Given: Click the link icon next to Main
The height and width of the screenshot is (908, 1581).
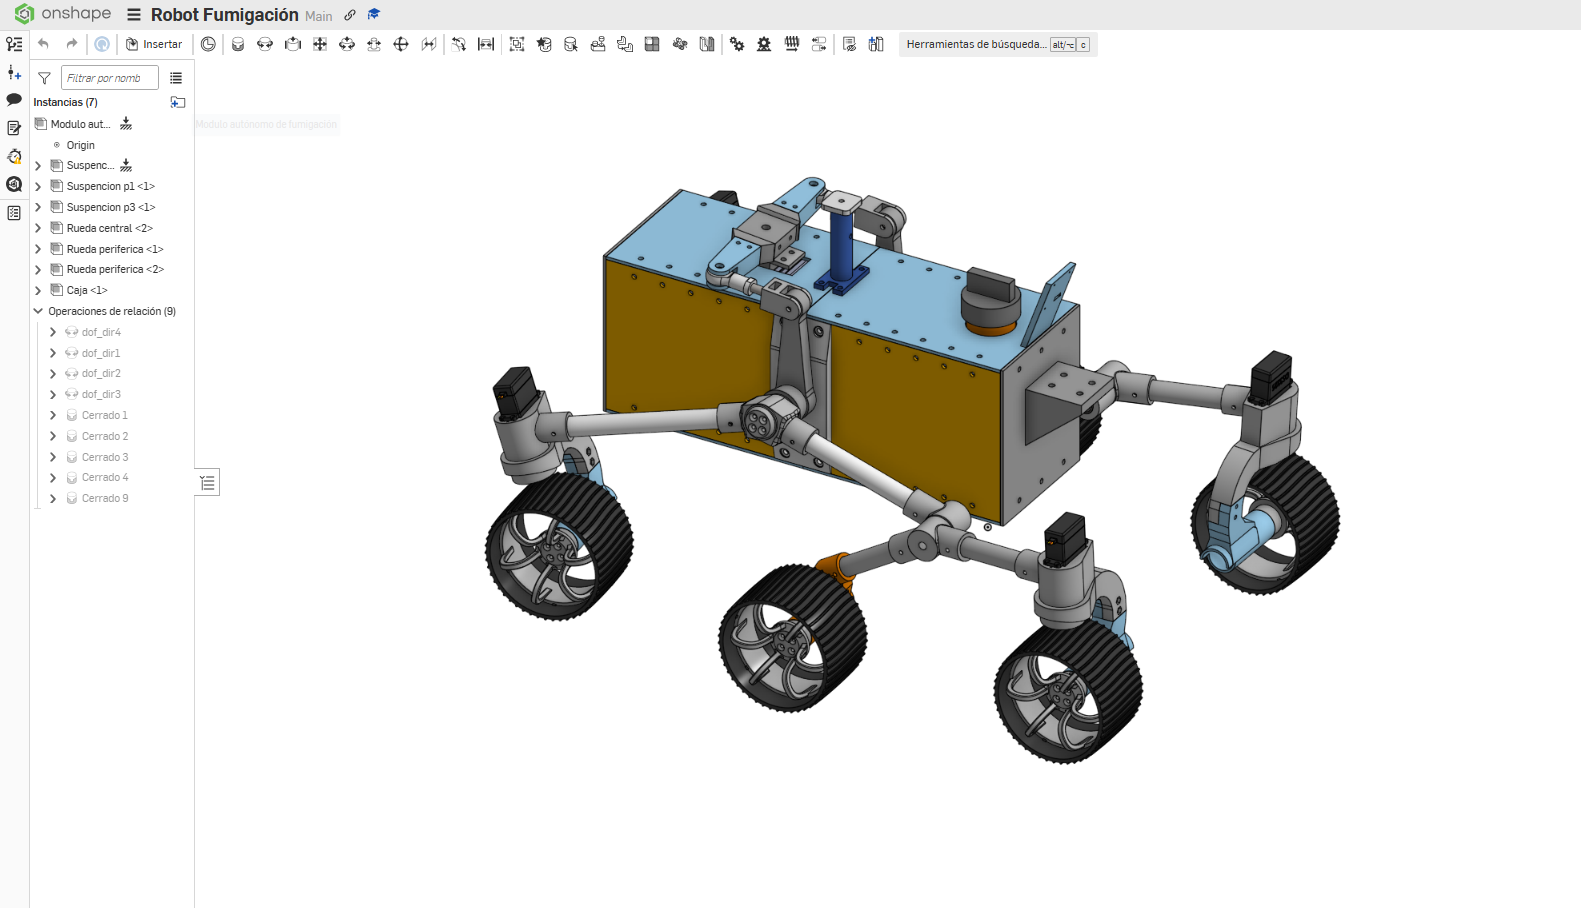Looking at the screenshot, I should pos(350,15).
